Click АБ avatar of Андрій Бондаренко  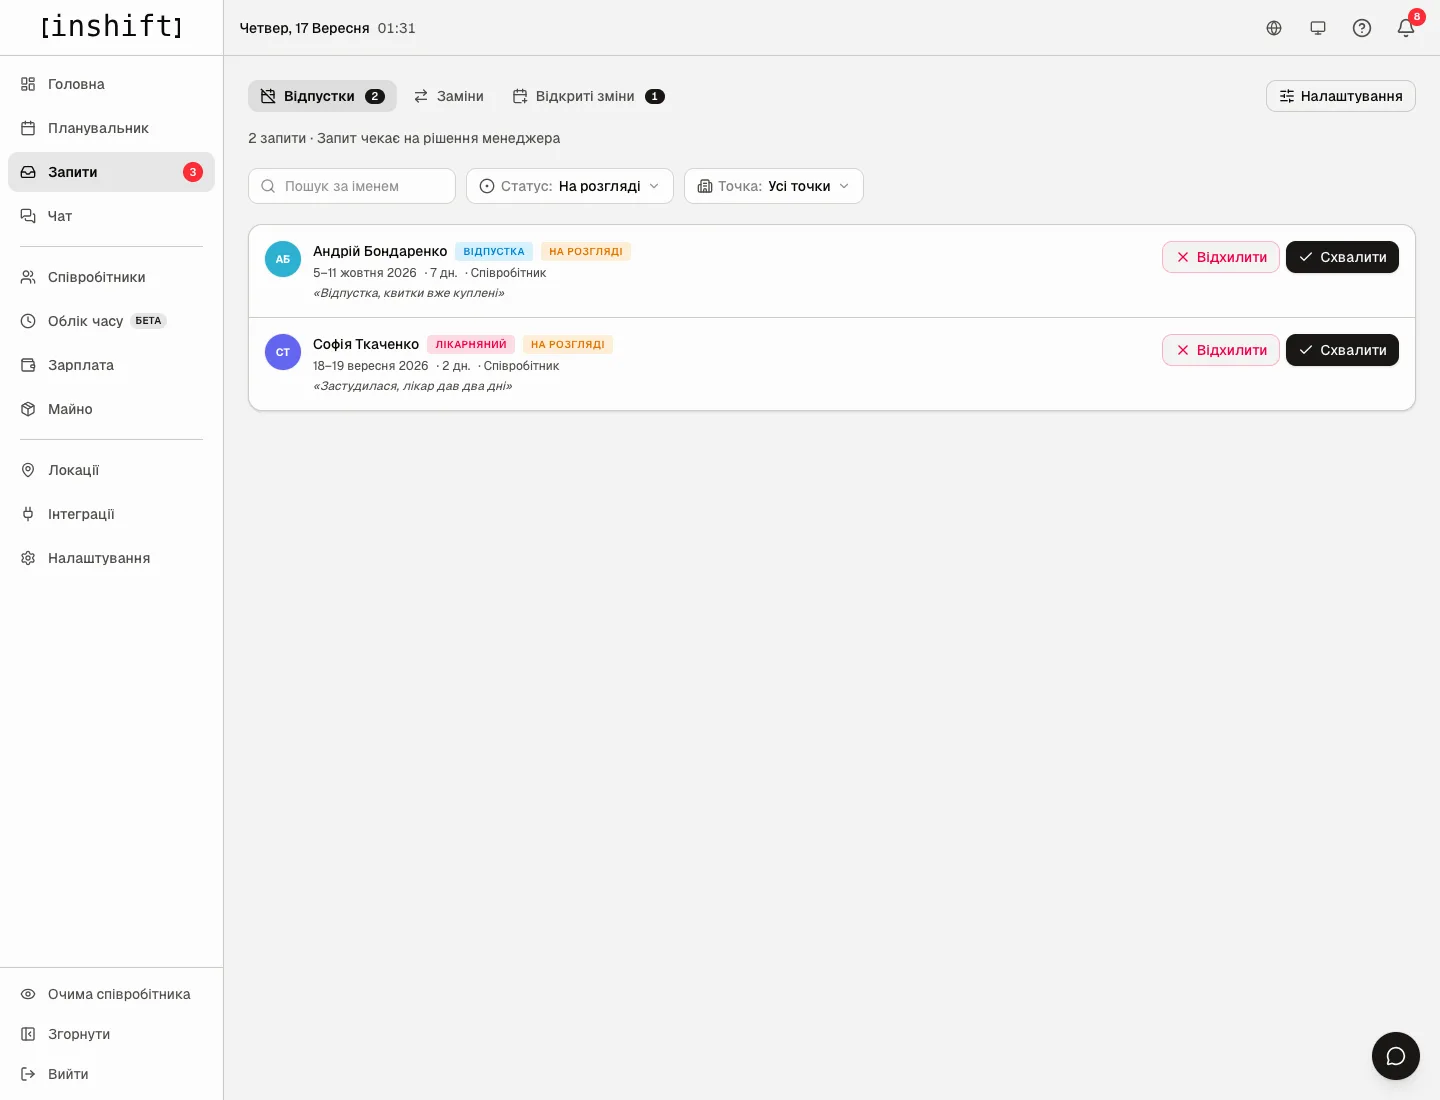pyautogui.click(x=283, y=259)
